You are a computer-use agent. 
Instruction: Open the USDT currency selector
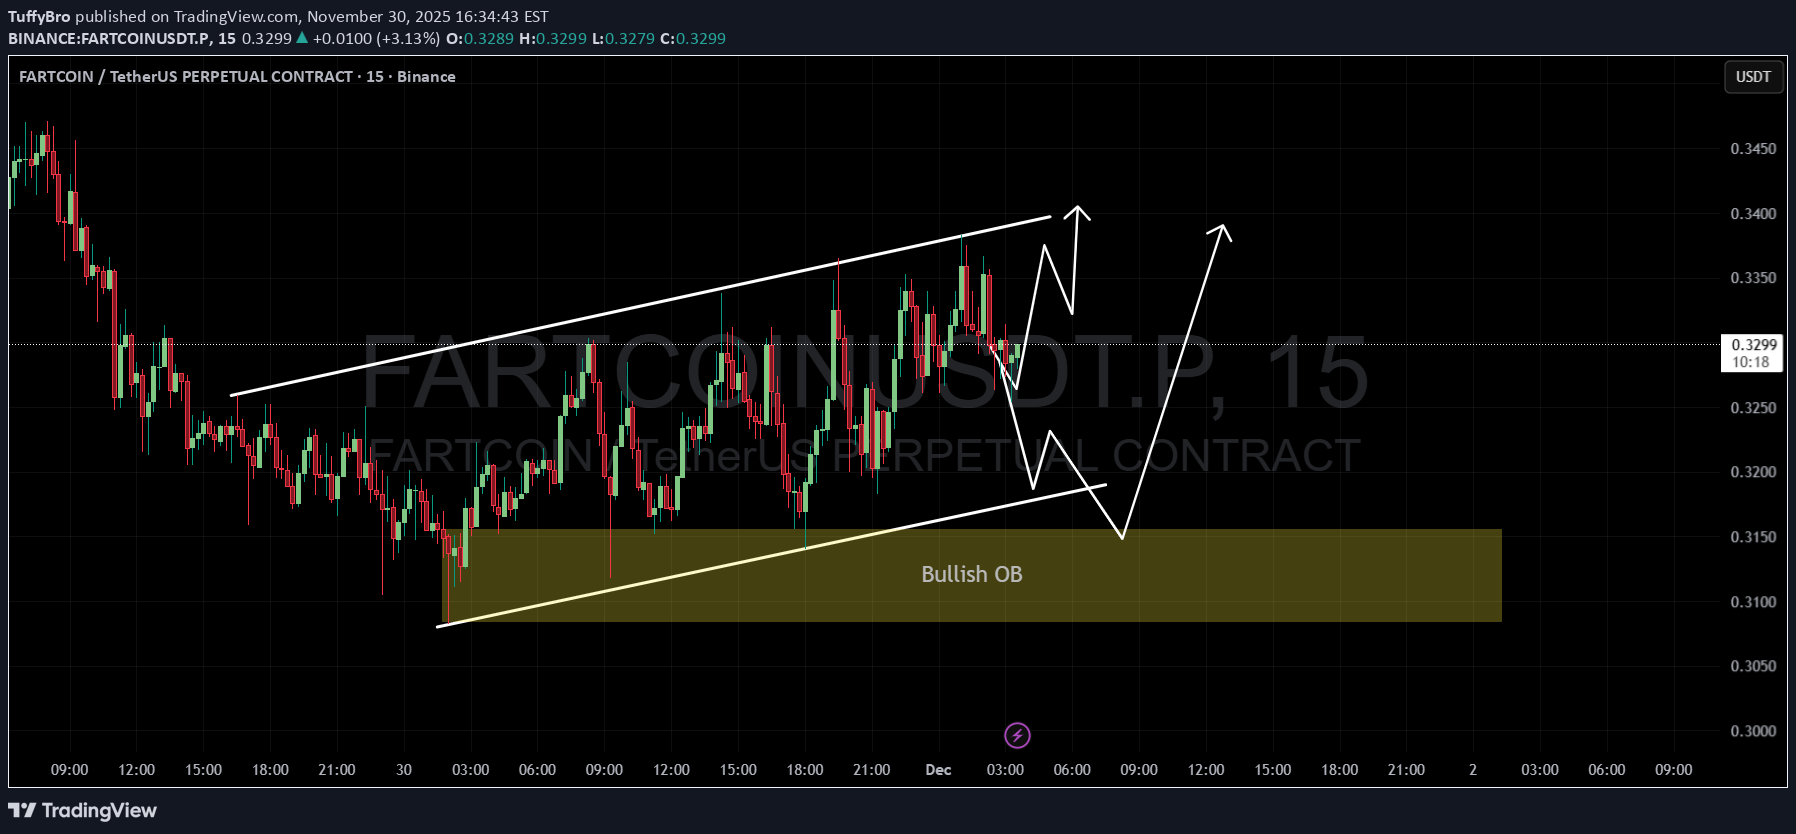pos(1753,77)
